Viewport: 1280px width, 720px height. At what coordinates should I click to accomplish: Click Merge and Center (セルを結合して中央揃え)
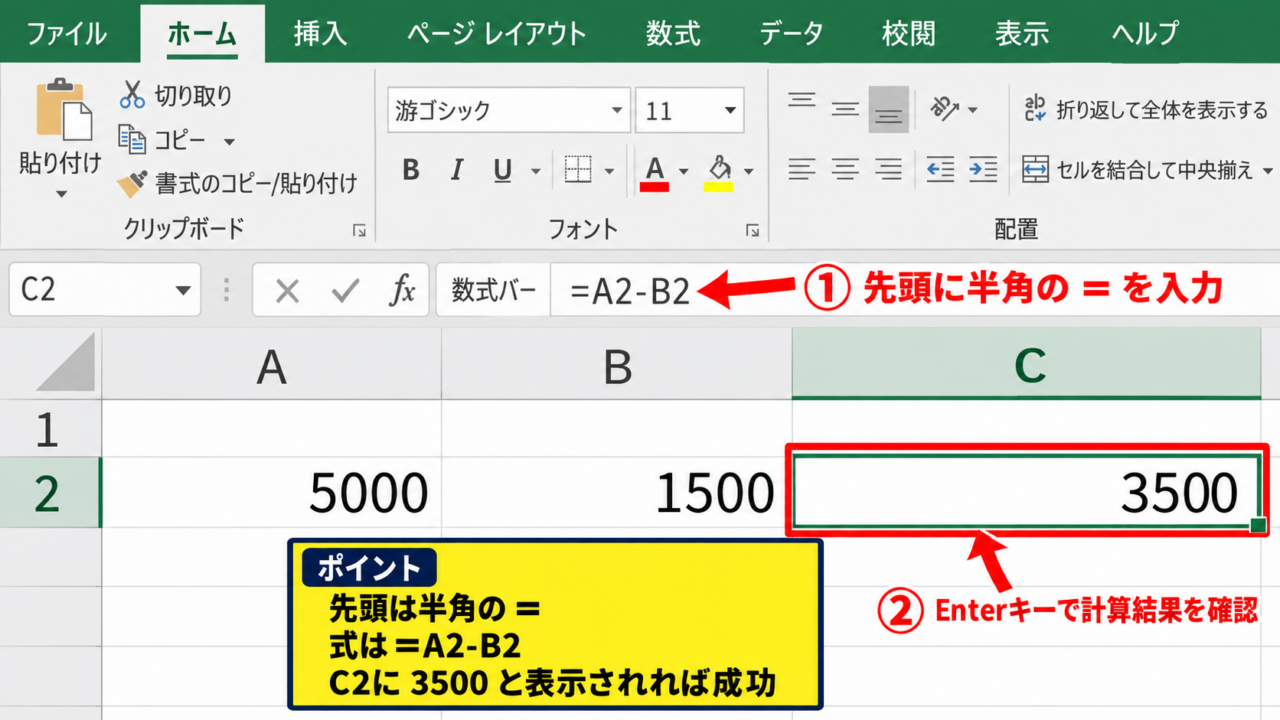point(1137,170)
